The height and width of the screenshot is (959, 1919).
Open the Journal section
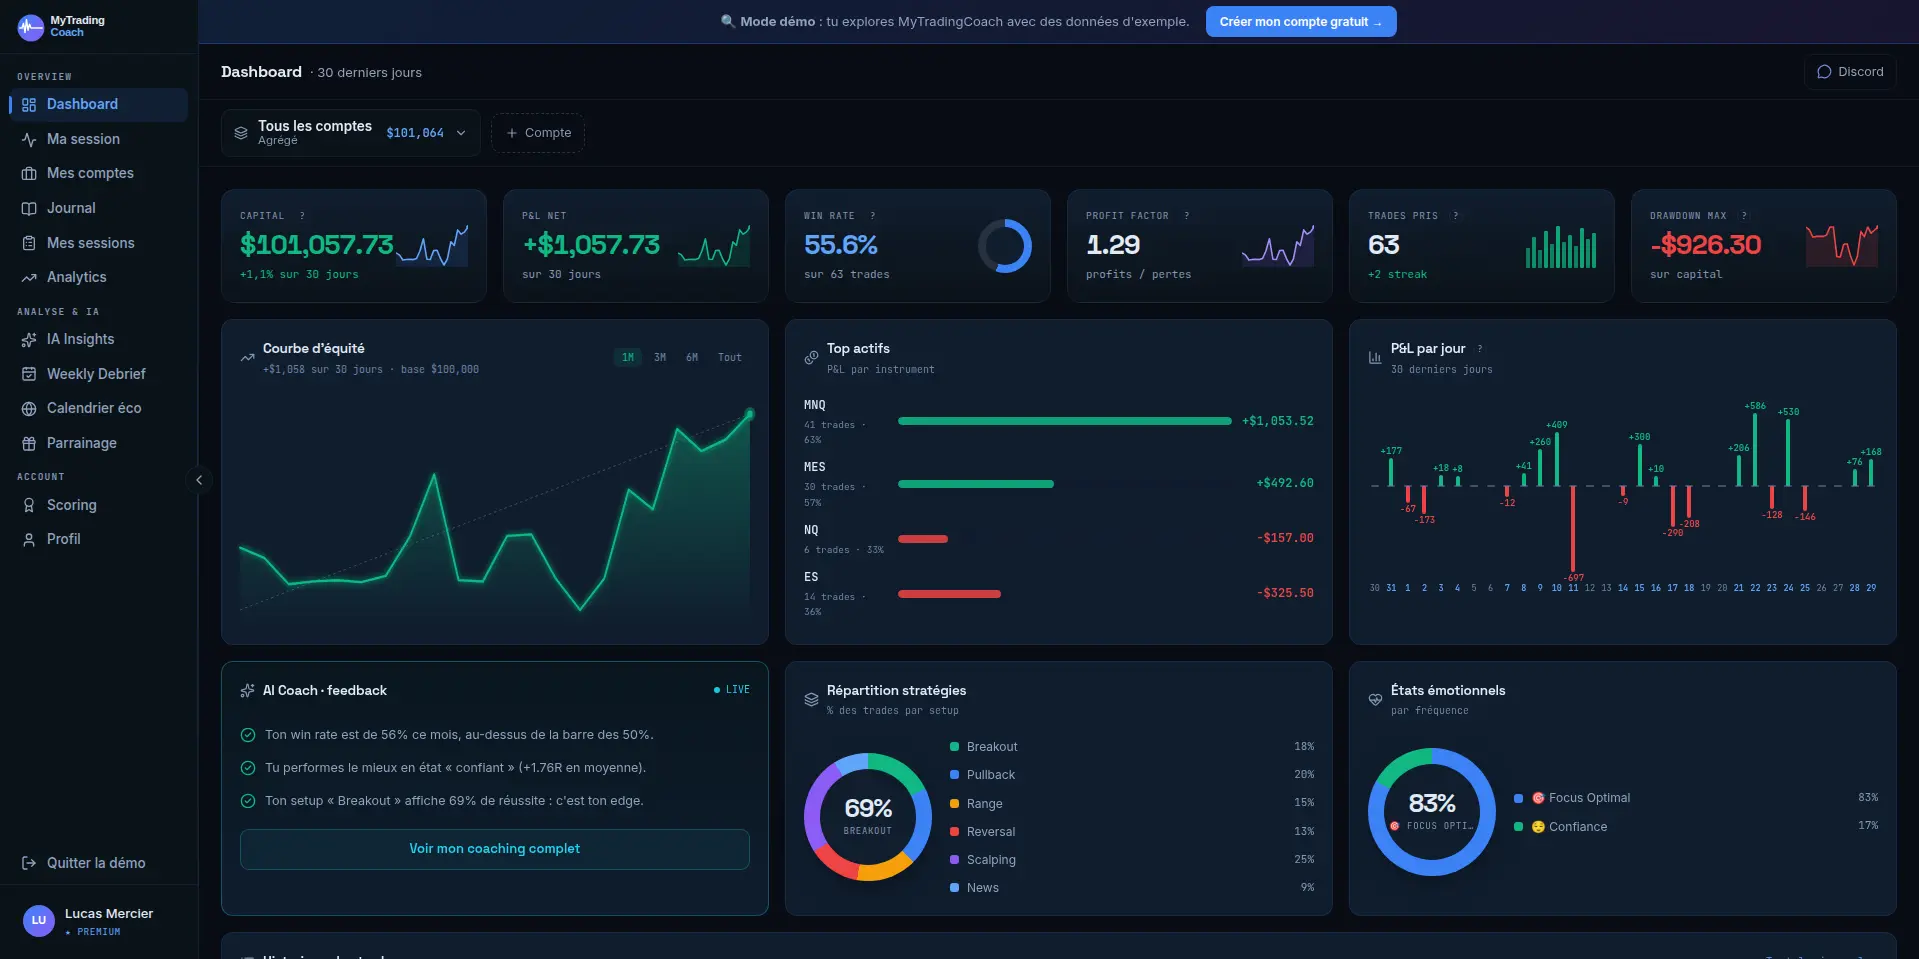coord(98,208)
